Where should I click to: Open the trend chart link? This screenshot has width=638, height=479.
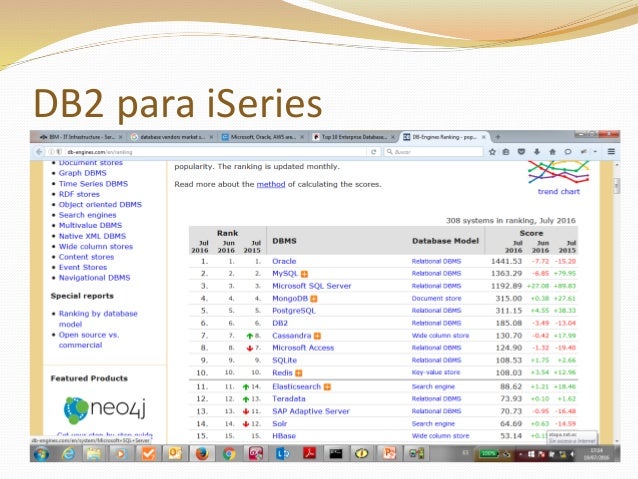(x=559, y=191)
